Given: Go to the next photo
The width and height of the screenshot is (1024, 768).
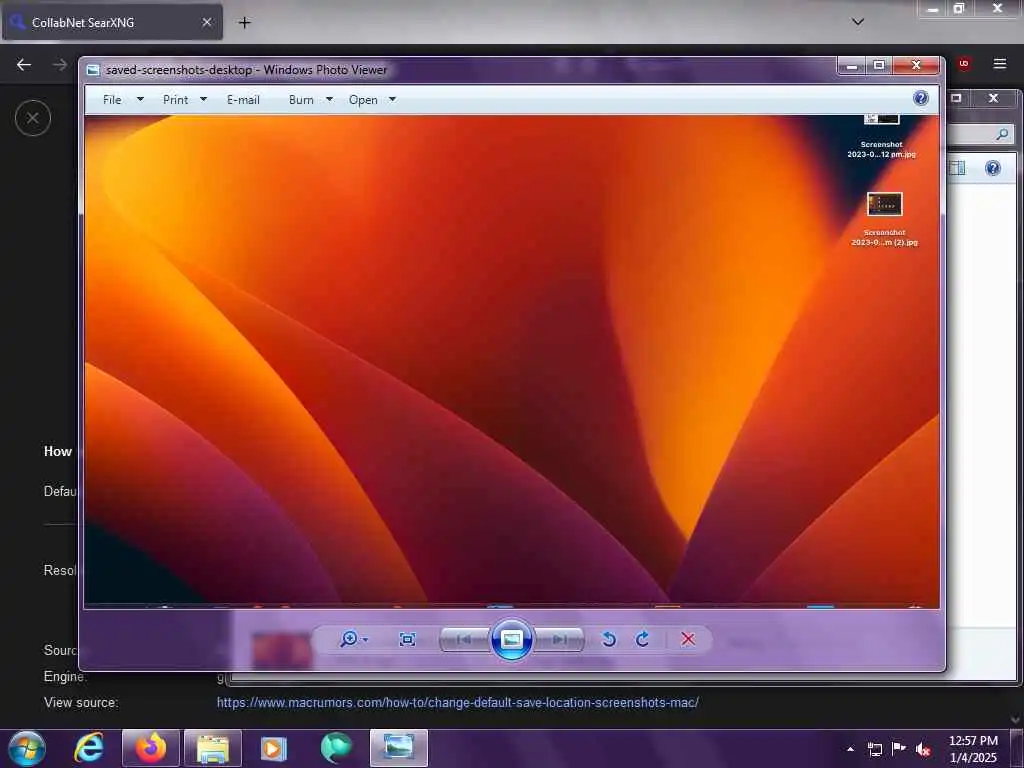Looking at the screenshot, I should pos(559,639).
